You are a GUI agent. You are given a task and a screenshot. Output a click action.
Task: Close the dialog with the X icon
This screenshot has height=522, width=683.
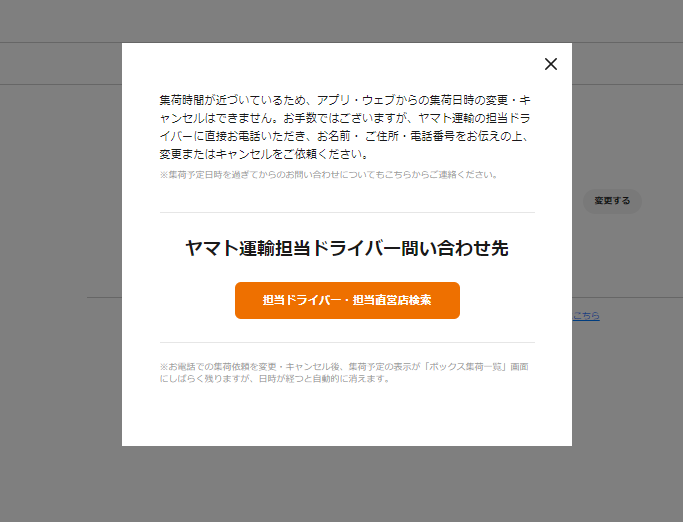coord(550,64)
